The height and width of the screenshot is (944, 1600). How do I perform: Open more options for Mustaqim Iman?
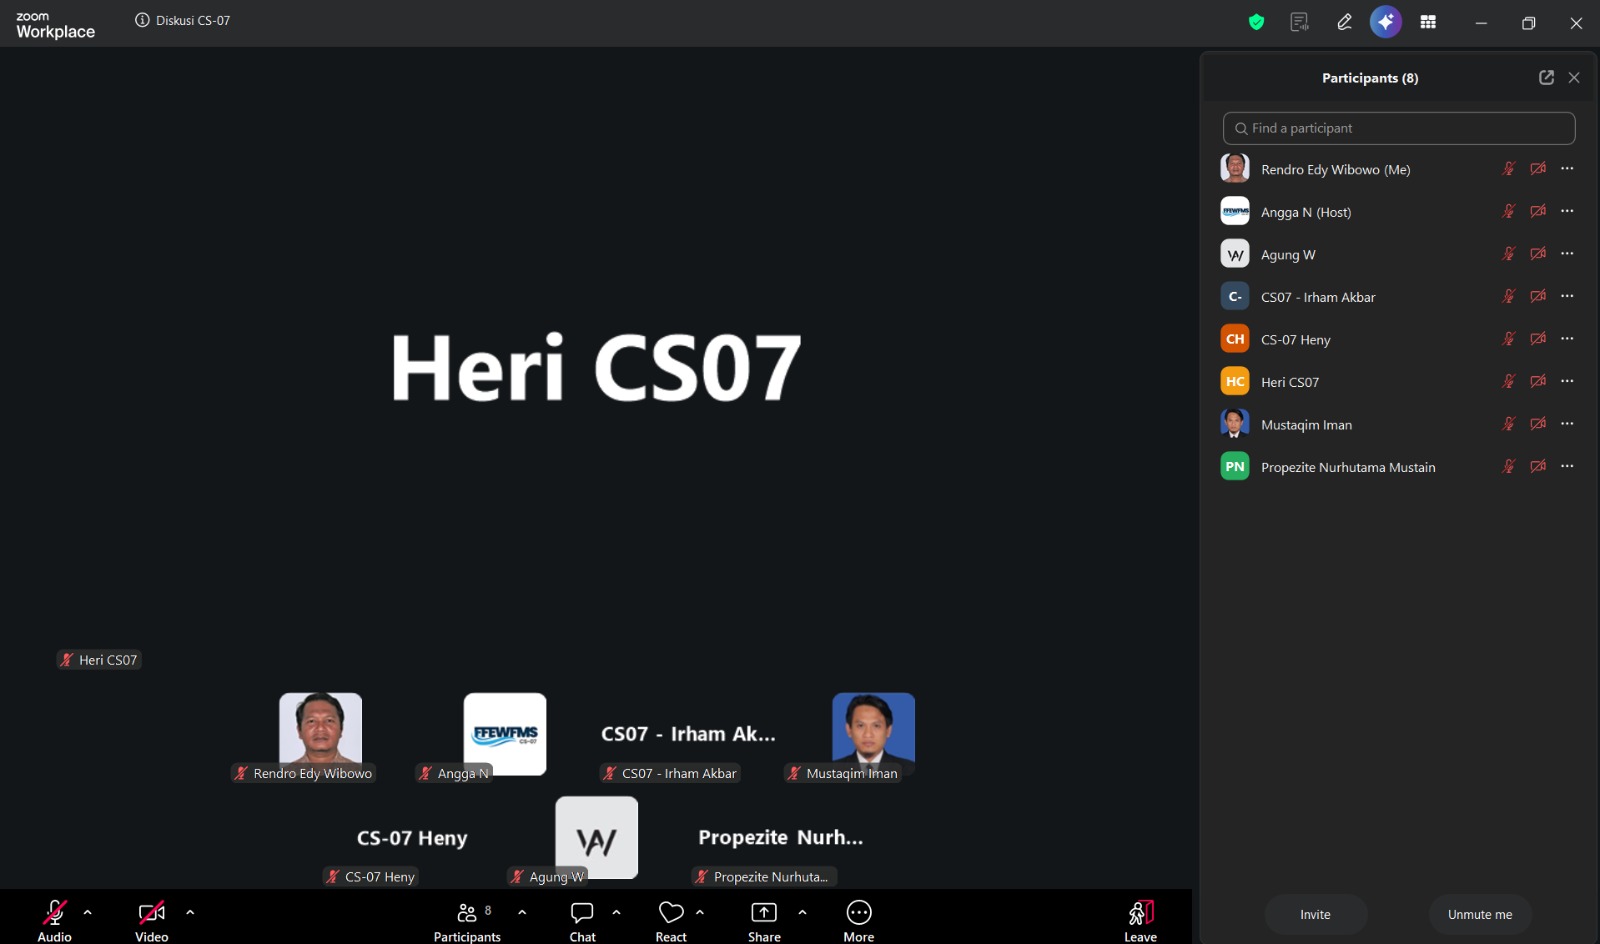tap(1567, 424)
